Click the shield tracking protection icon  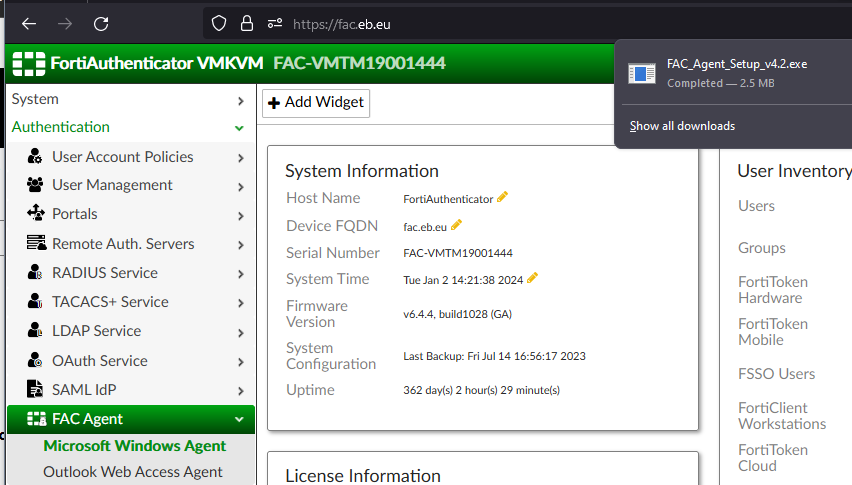219,23
